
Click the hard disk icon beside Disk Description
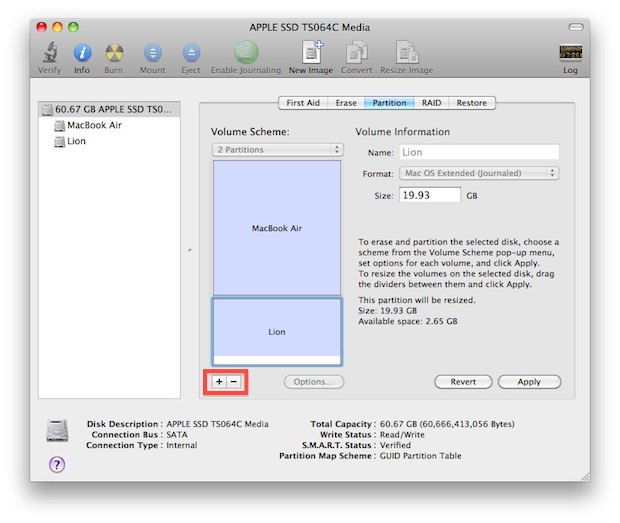click(57, 430)
